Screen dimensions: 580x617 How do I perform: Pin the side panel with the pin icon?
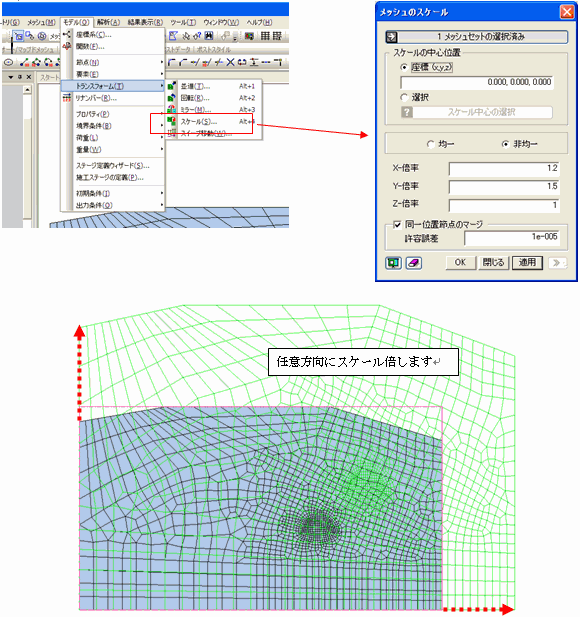point(20,77)
